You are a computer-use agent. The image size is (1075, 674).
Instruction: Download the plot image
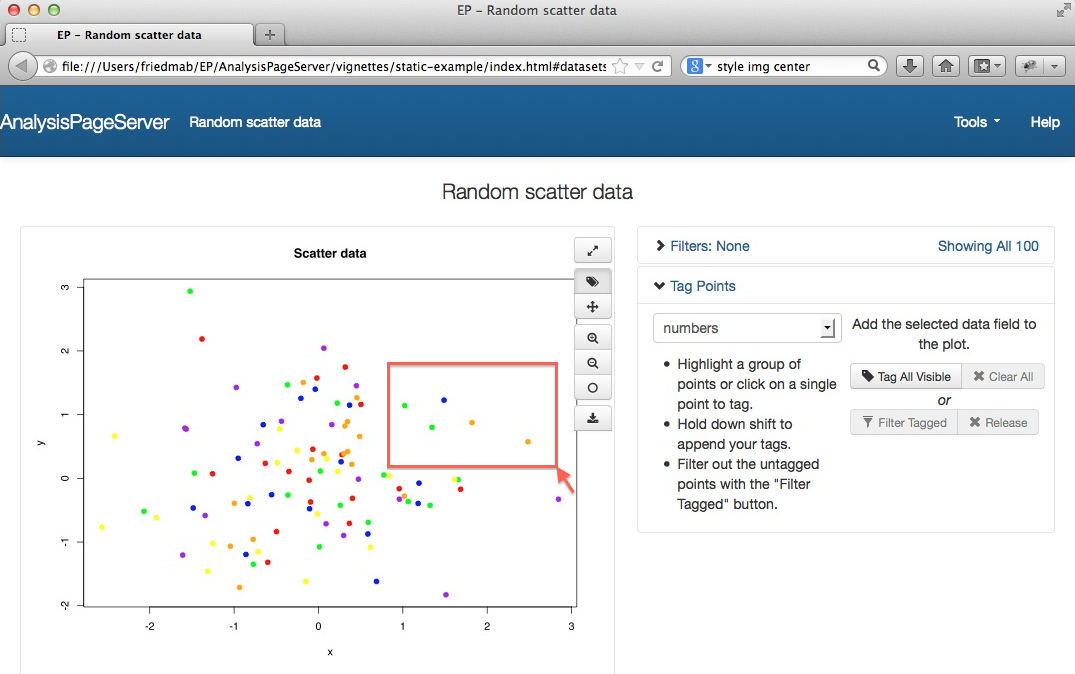coord(592,418)
